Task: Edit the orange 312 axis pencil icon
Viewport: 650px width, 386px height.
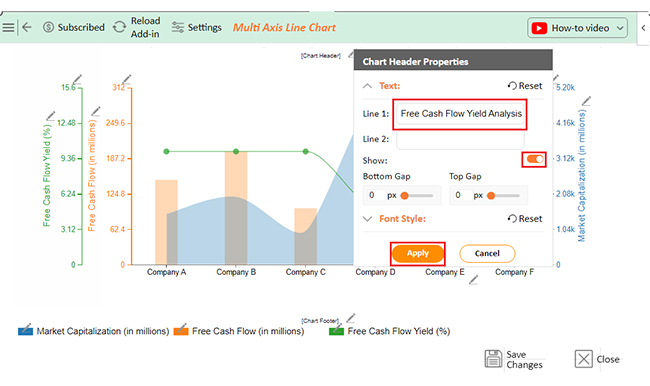Action: click(127, 79)
